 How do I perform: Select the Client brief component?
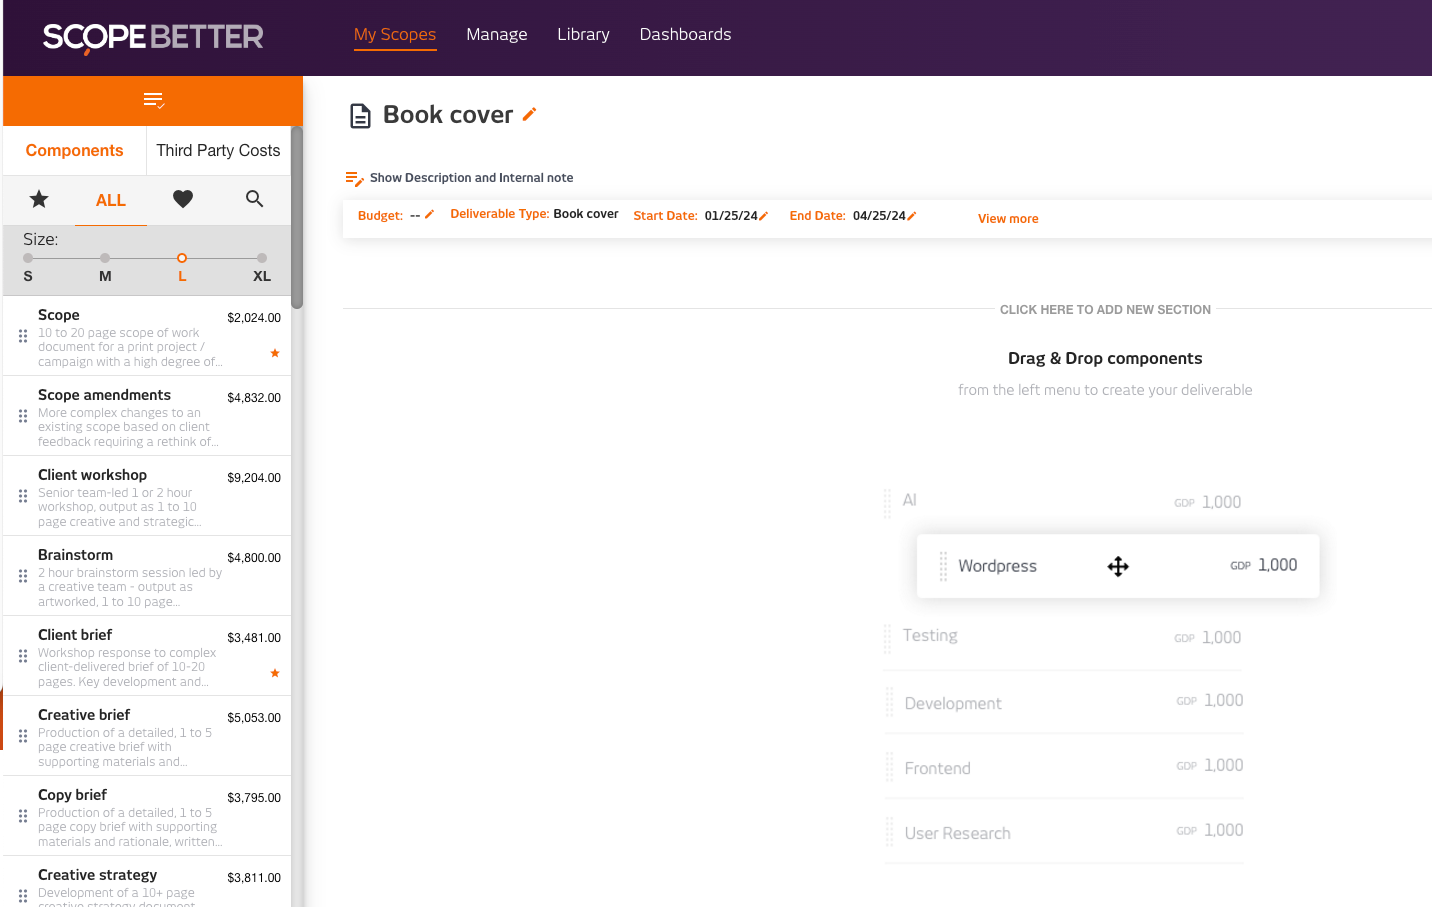tap(147, 656)
